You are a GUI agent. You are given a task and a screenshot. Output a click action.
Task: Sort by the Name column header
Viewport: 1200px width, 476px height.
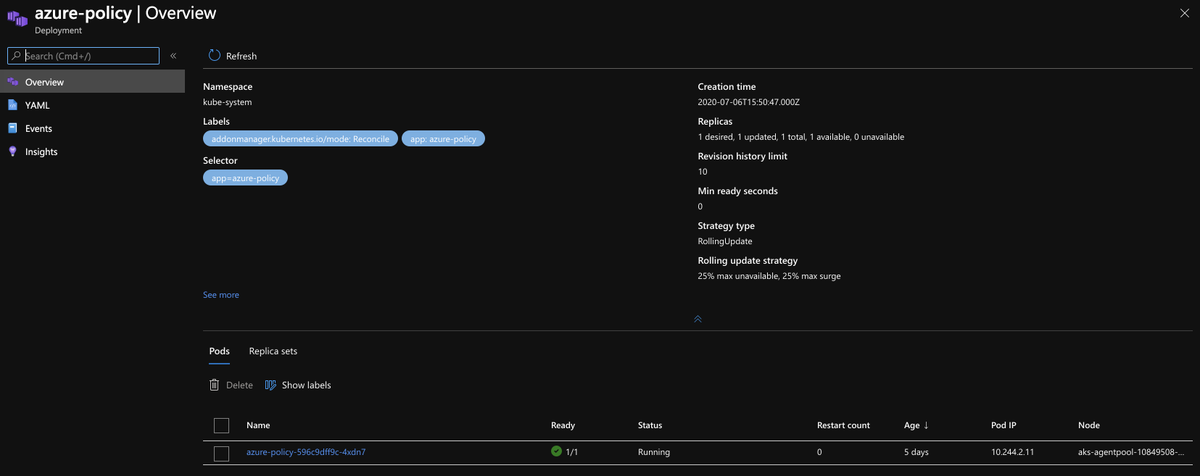258,425
